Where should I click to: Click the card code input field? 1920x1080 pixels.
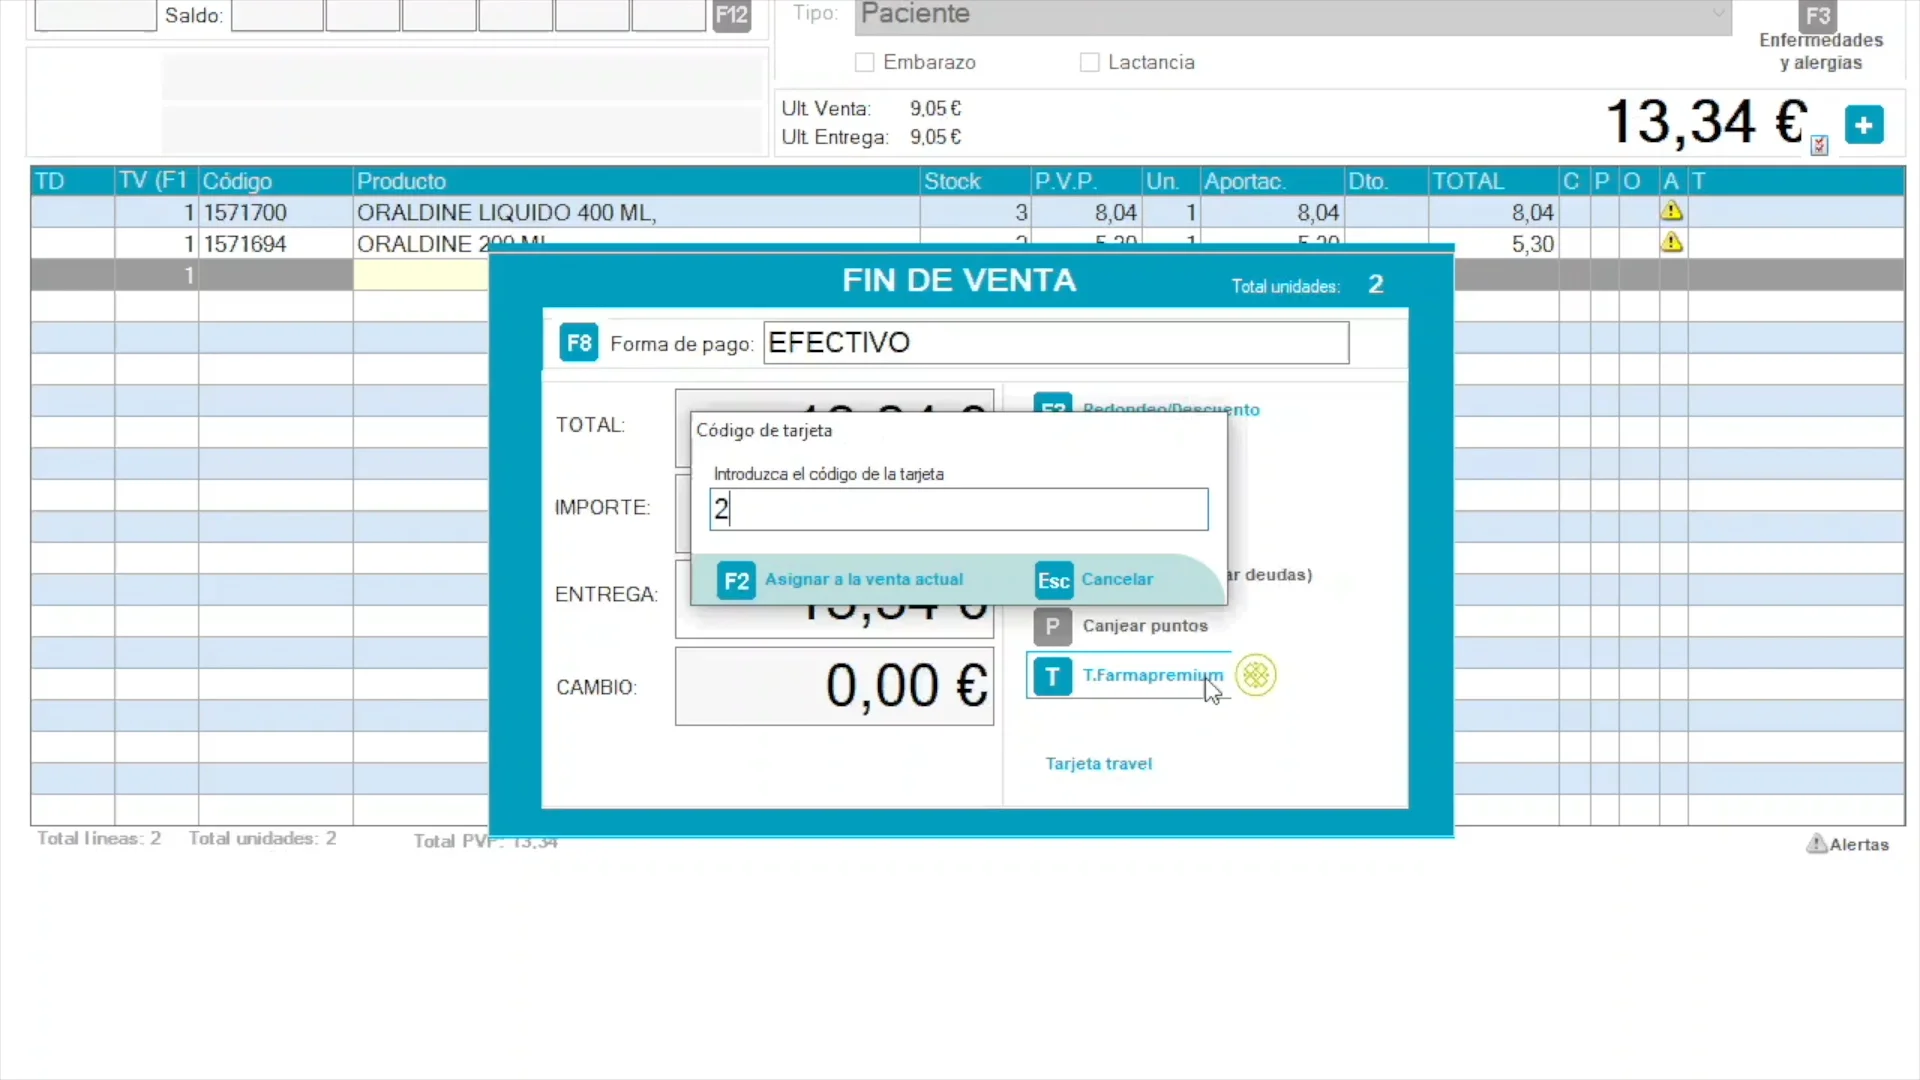[x=958, y=510]
